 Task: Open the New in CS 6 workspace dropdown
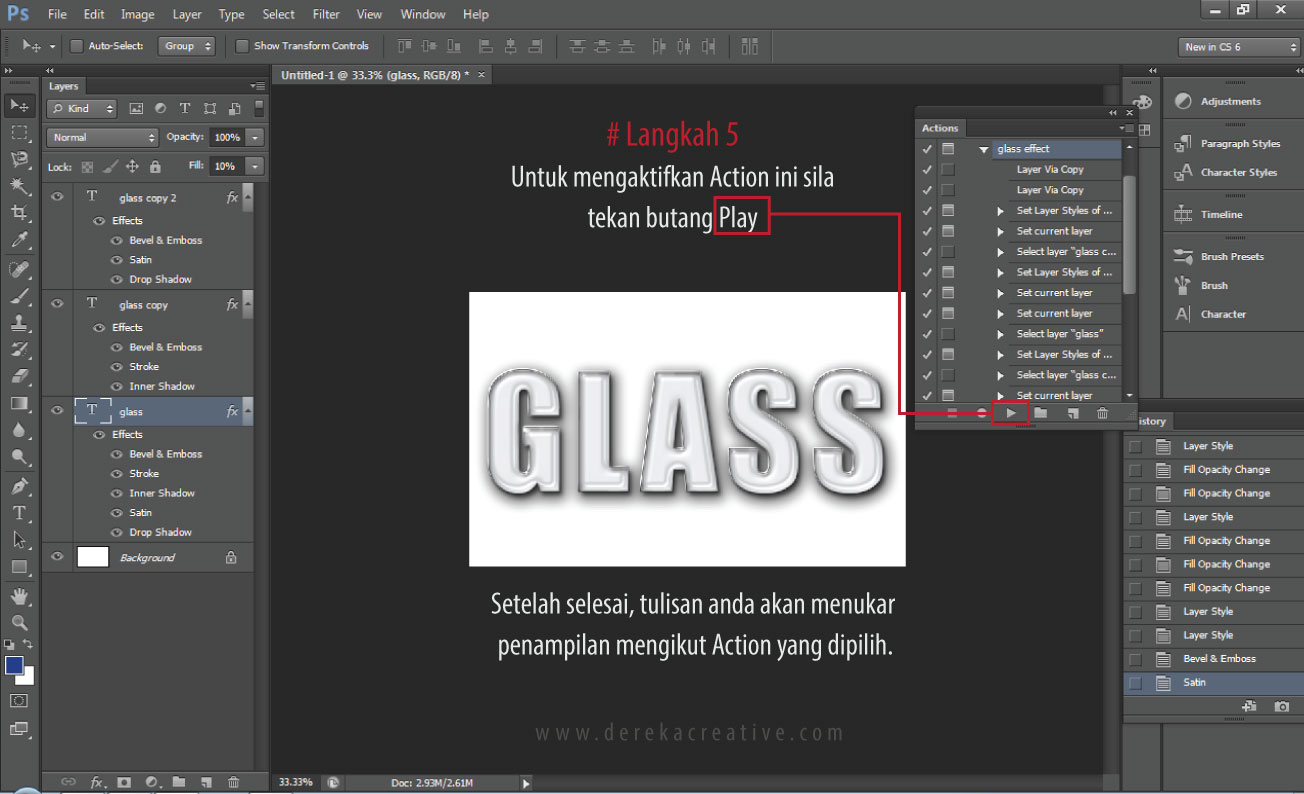click(1239, 47)
